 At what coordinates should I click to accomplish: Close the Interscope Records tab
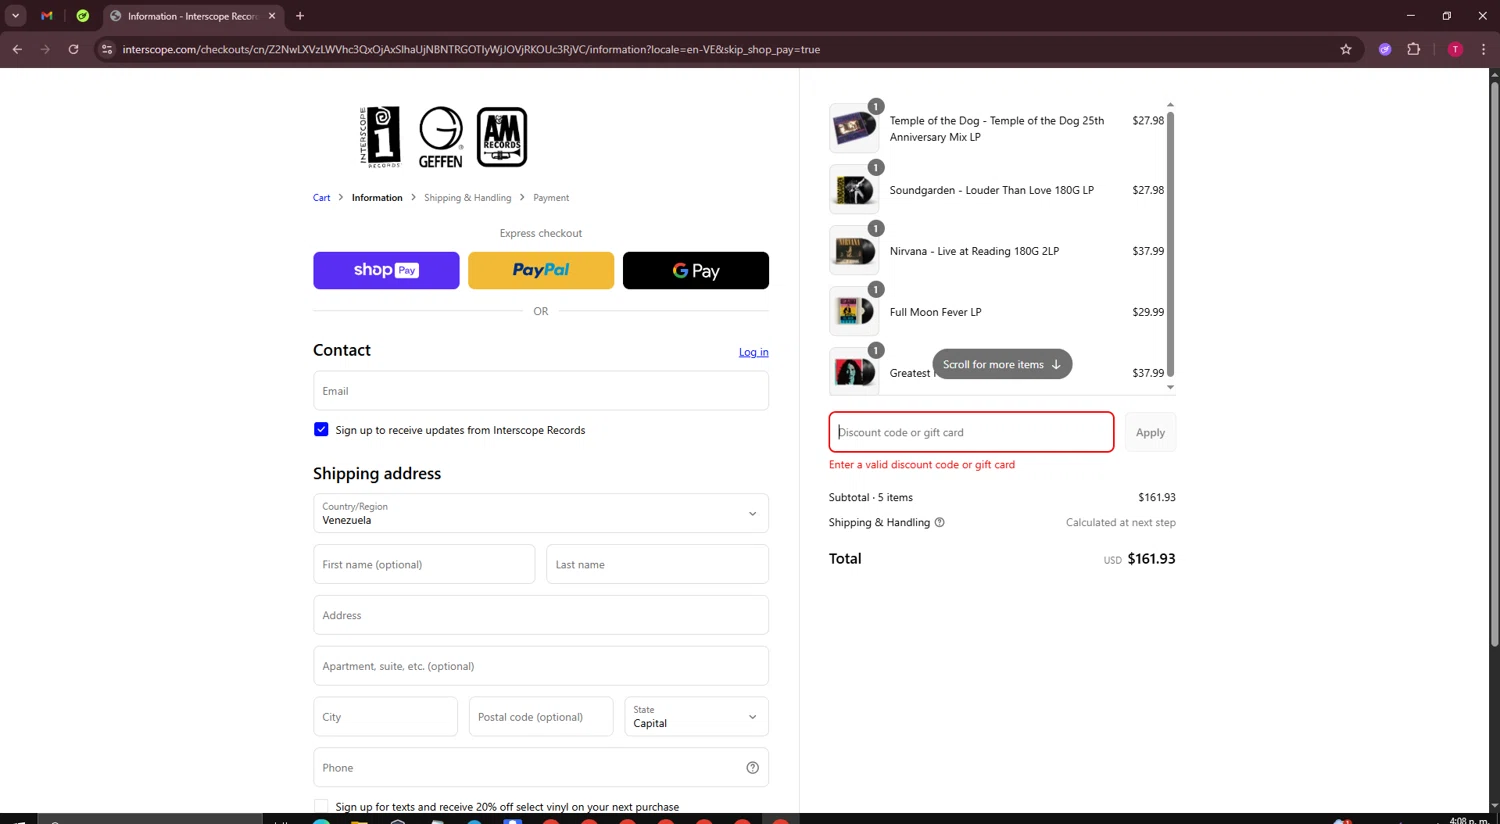click(272, 16)
